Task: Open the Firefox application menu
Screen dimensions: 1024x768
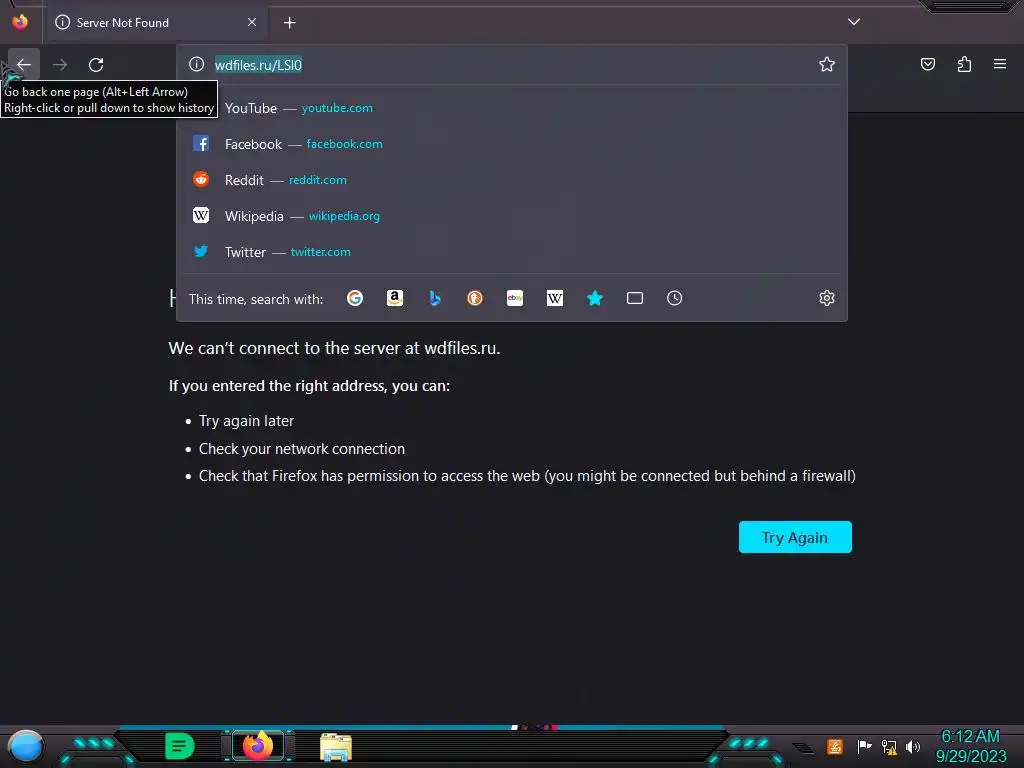Action: [x=1000, y=64]
